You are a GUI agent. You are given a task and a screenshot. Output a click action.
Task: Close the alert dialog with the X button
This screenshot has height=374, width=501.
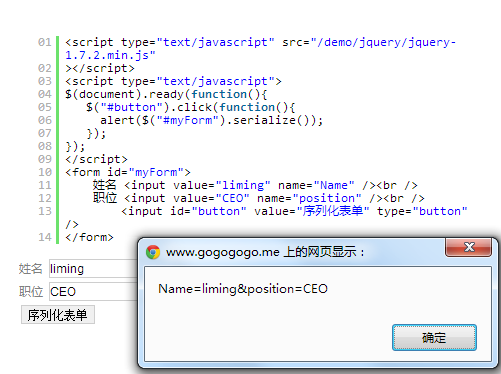(468, 247)
